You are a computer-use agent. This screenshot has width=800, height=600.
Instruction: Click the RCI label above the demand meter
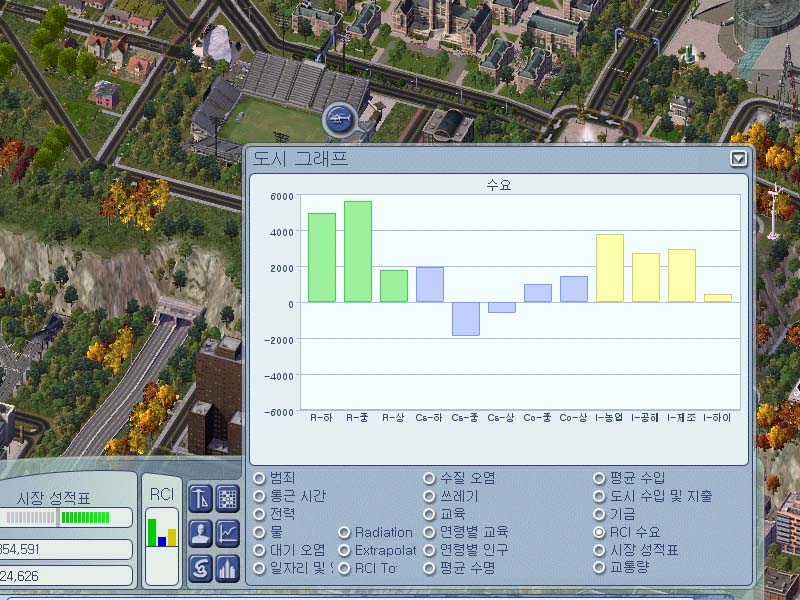point(162,494)
